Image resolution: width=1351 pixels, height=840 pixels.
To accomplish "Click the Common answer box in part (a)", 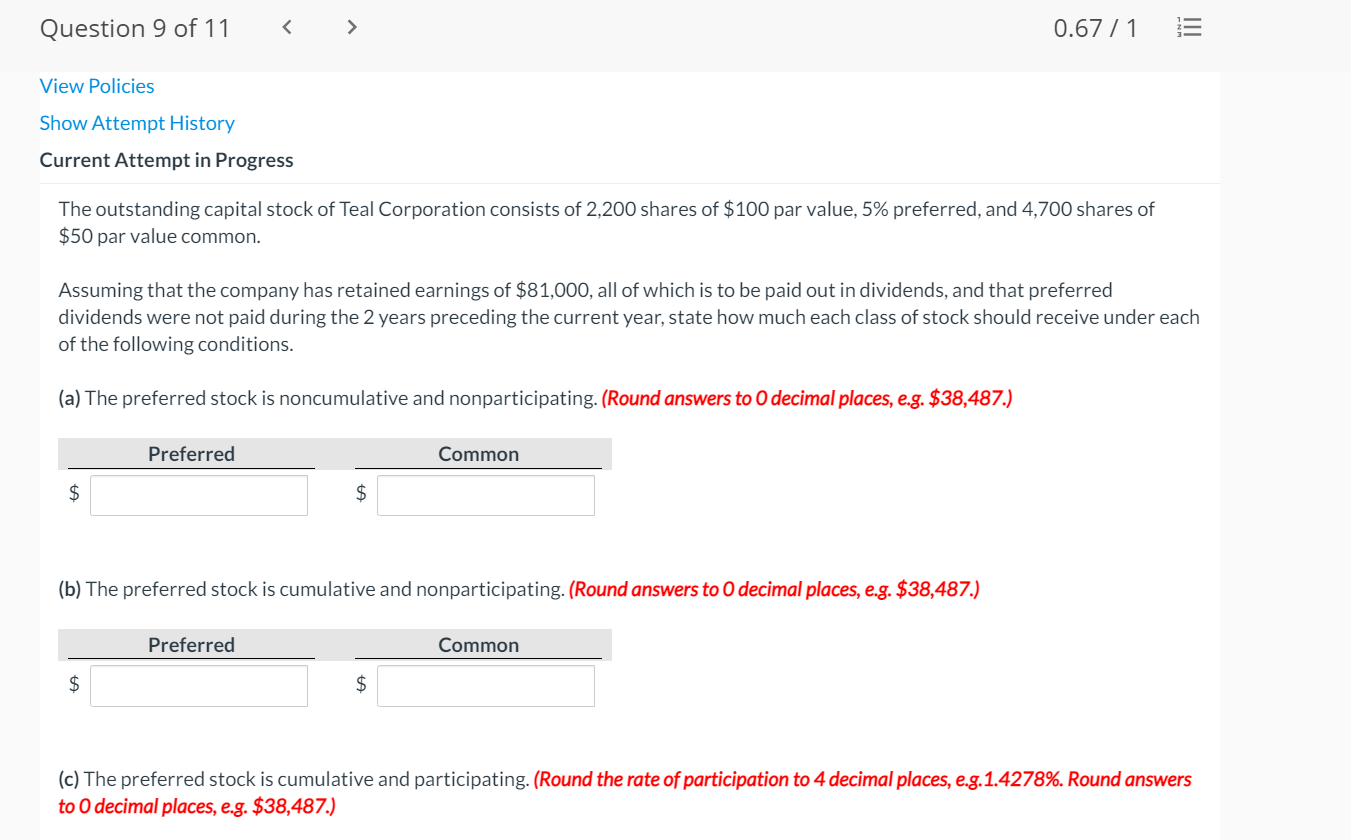I will pos(485,494).
